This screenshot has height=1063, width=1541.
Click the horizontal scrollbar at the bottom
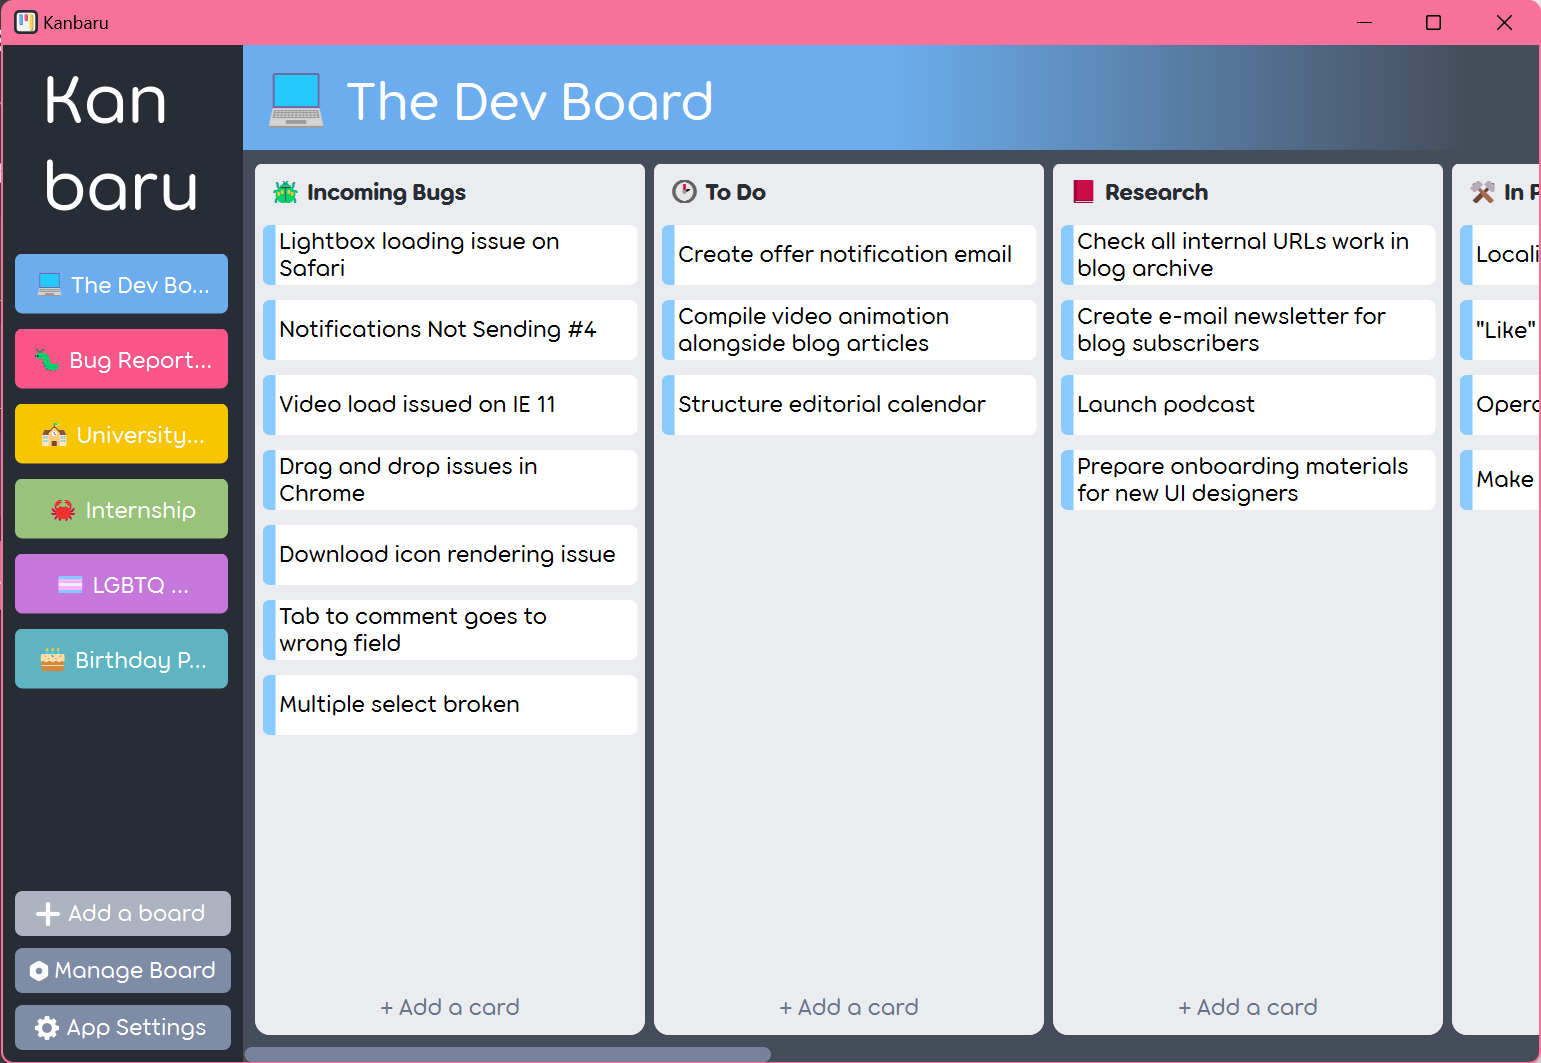pyautogui.click(x=508, y=1054)
